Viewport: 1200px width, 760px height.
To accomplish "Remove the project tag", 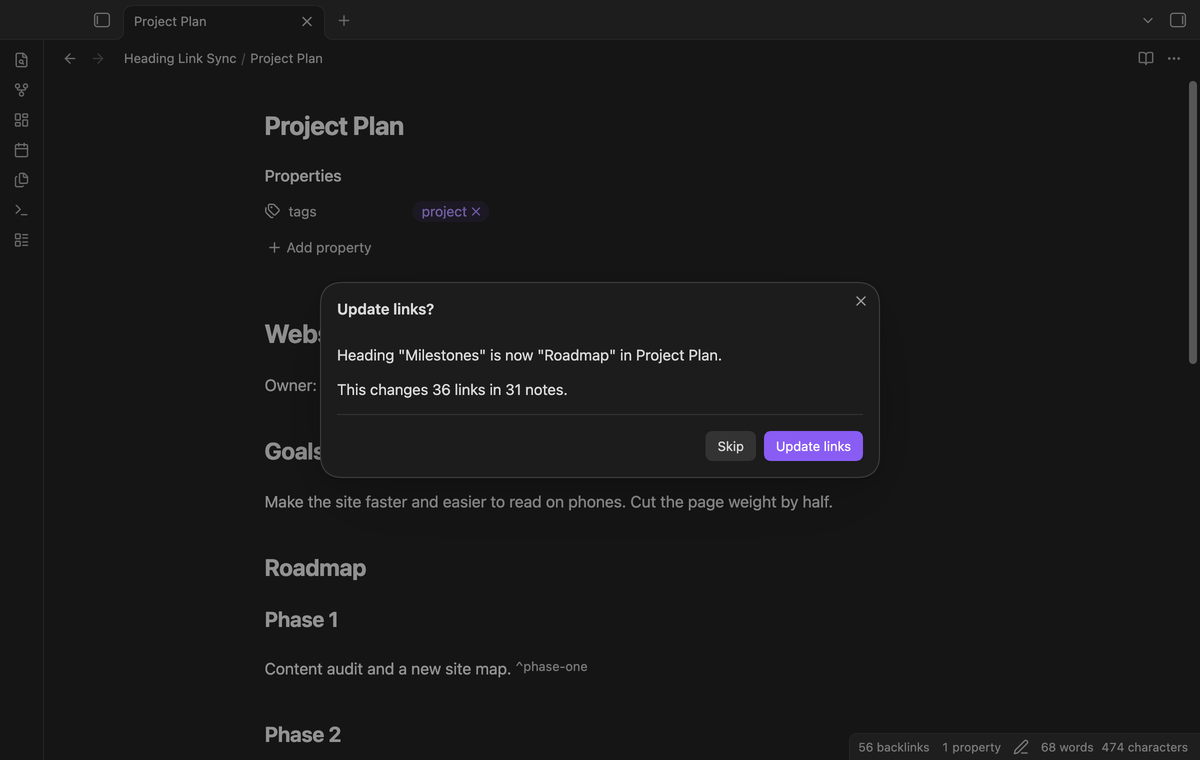I will [476, 211].
